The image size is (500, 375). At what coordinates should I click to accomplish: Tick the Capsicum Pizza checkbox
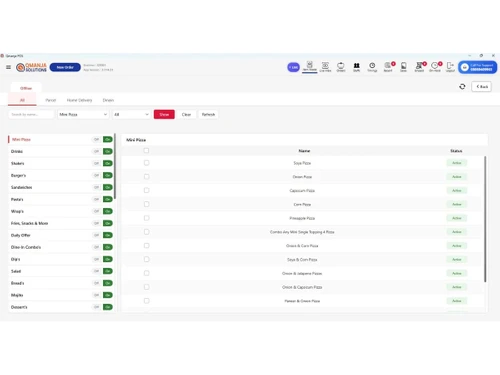[x=146, y=190]
